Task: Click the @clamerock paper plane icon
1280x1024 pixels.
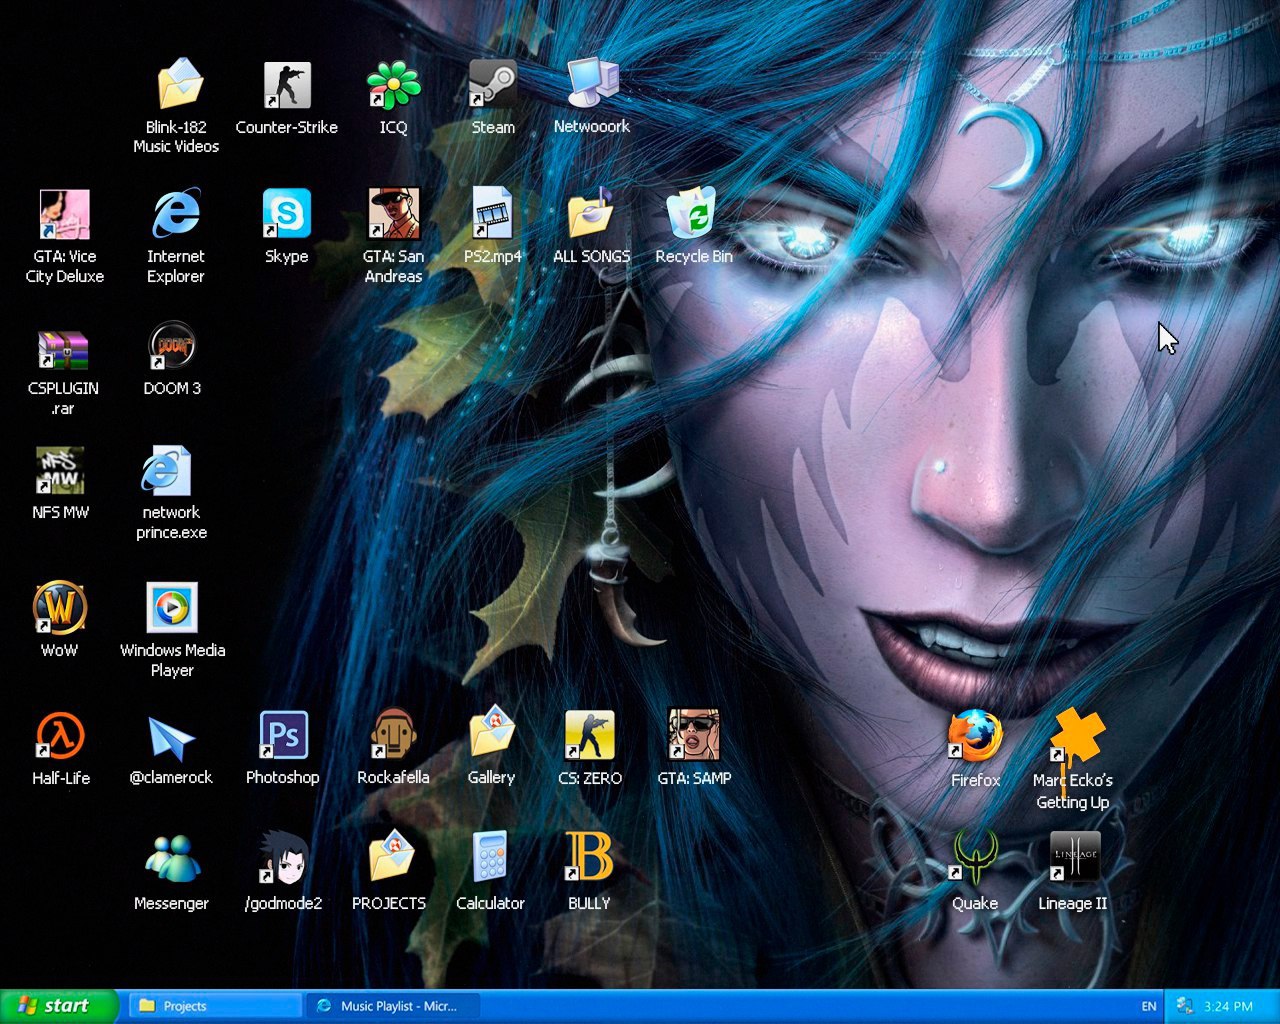Action: (x=171, y=738)
